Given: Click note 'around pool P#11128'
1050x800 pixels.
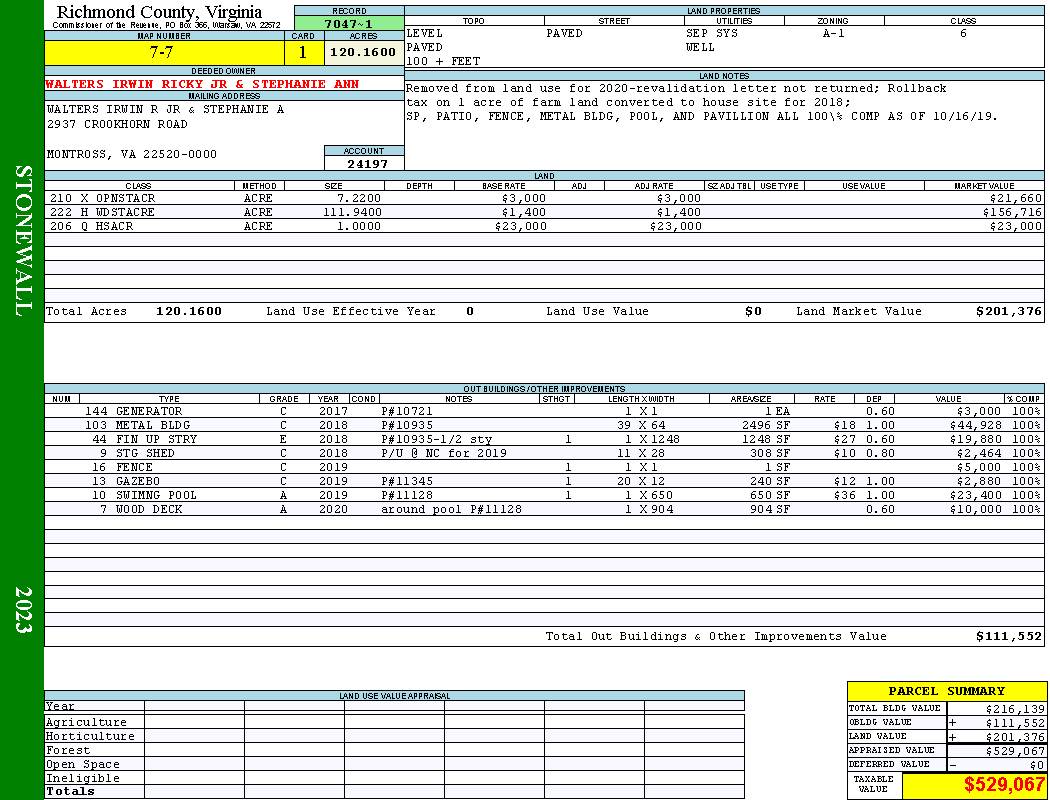Looking at the screenshot, I should pyautogui.click(x=451, y=509).
